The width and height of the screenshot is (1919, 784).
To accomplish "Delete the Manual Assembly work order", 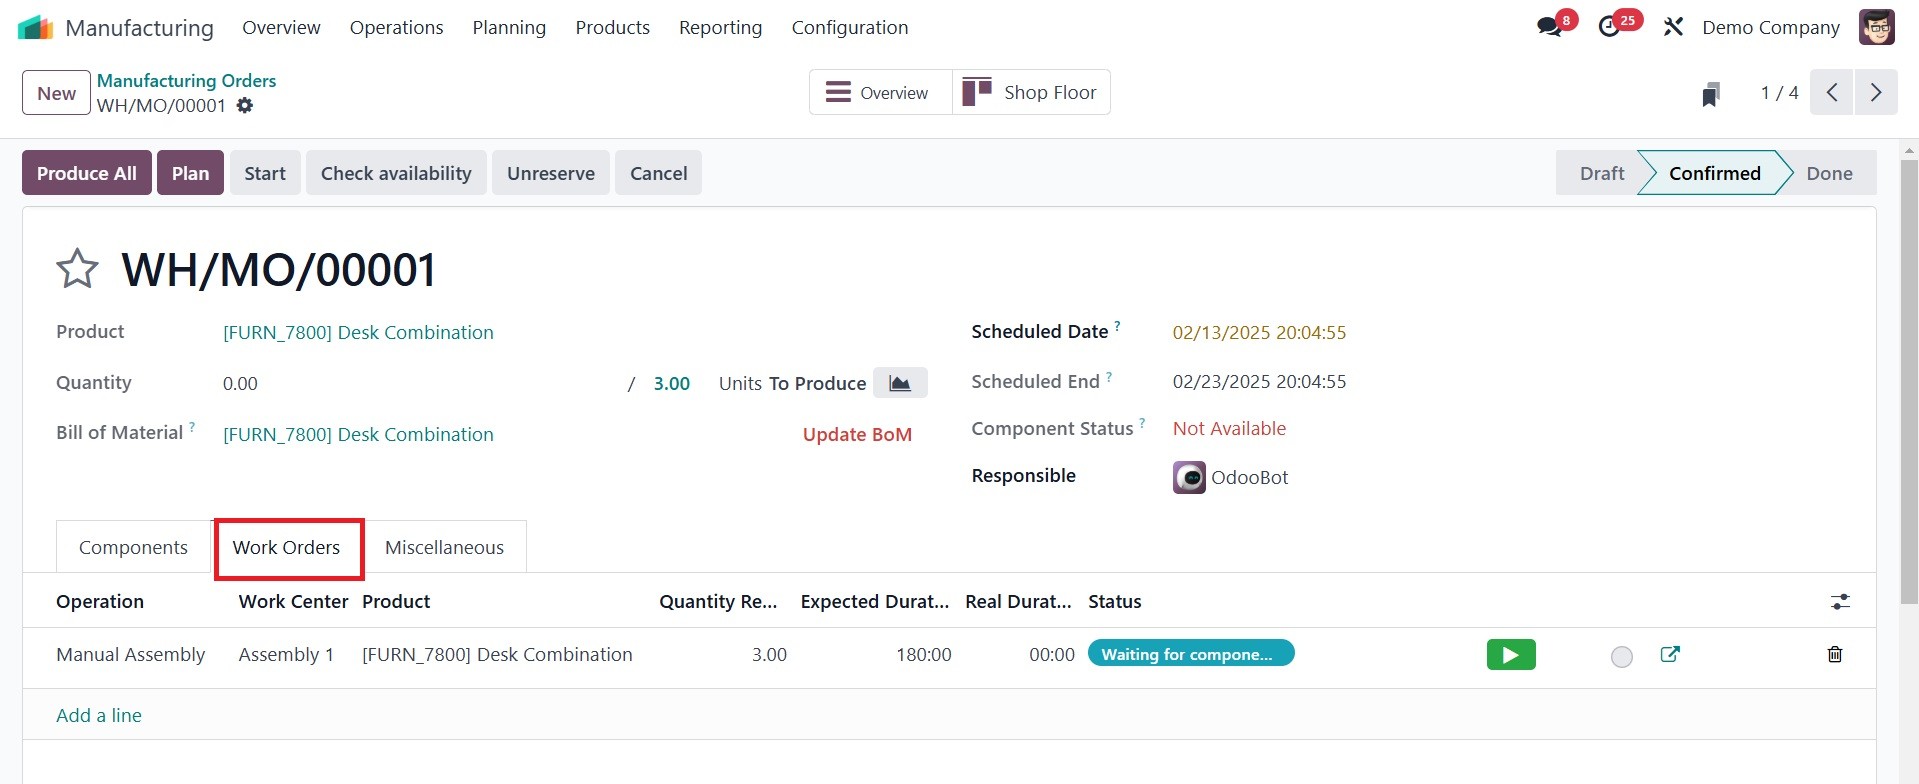I will [1835, 654].
